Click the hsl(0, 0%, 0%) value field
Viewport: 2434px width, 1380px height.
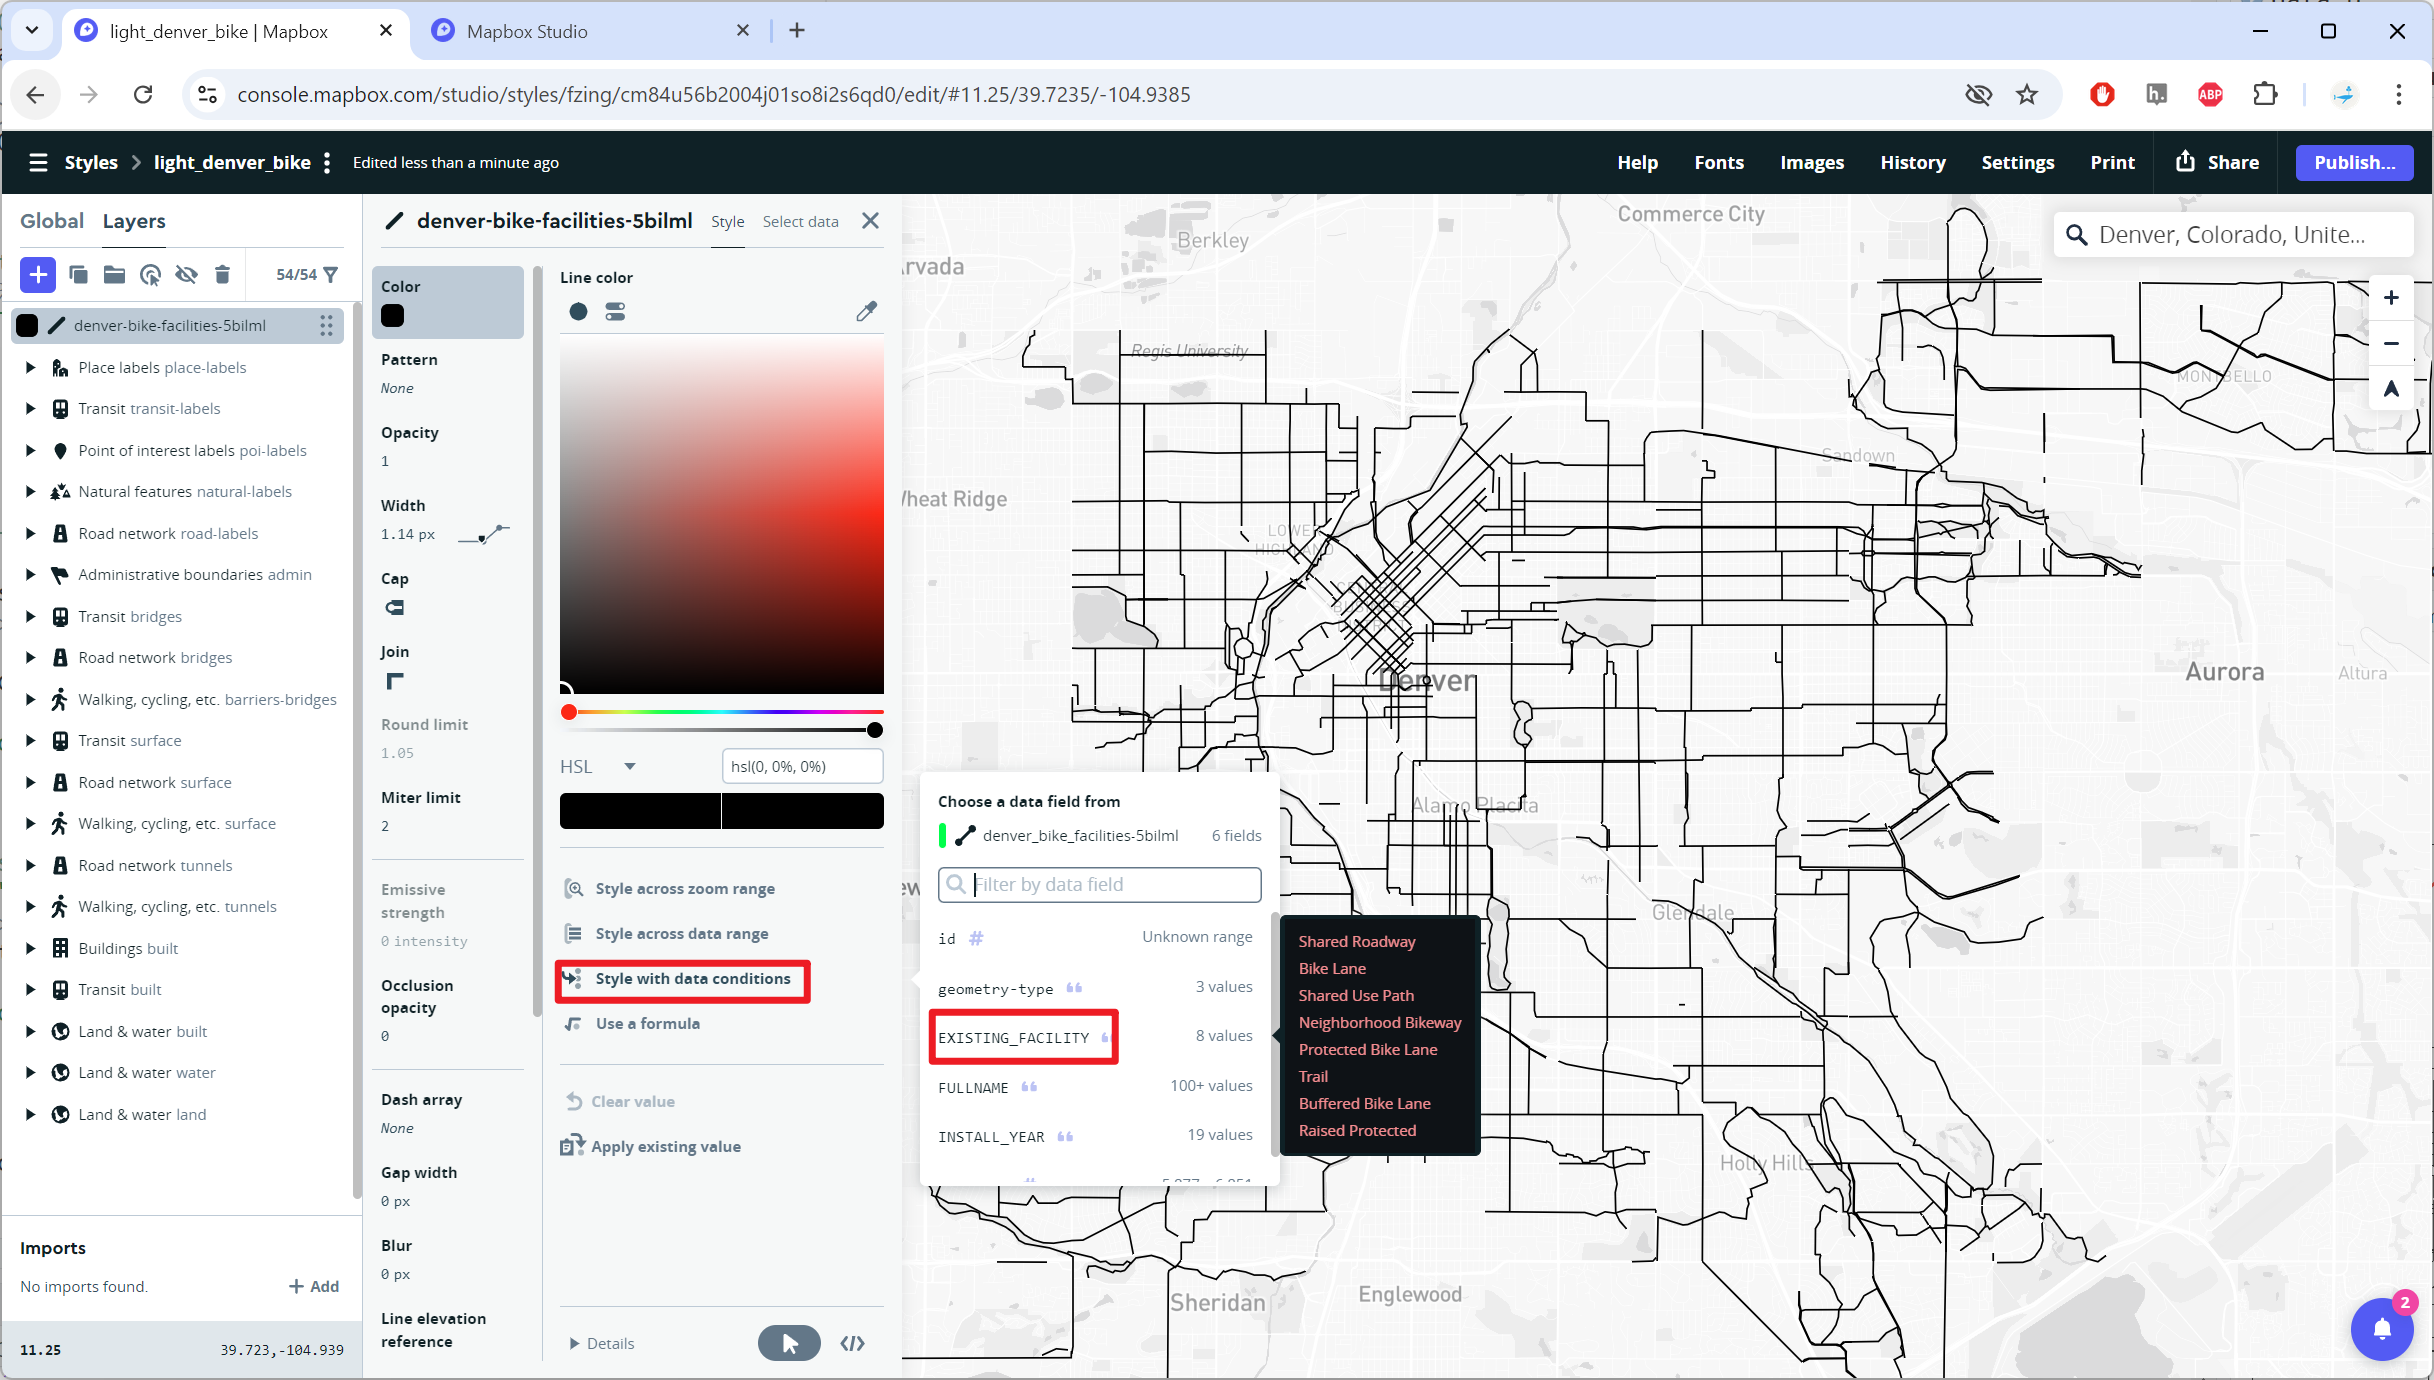(802, 766)
